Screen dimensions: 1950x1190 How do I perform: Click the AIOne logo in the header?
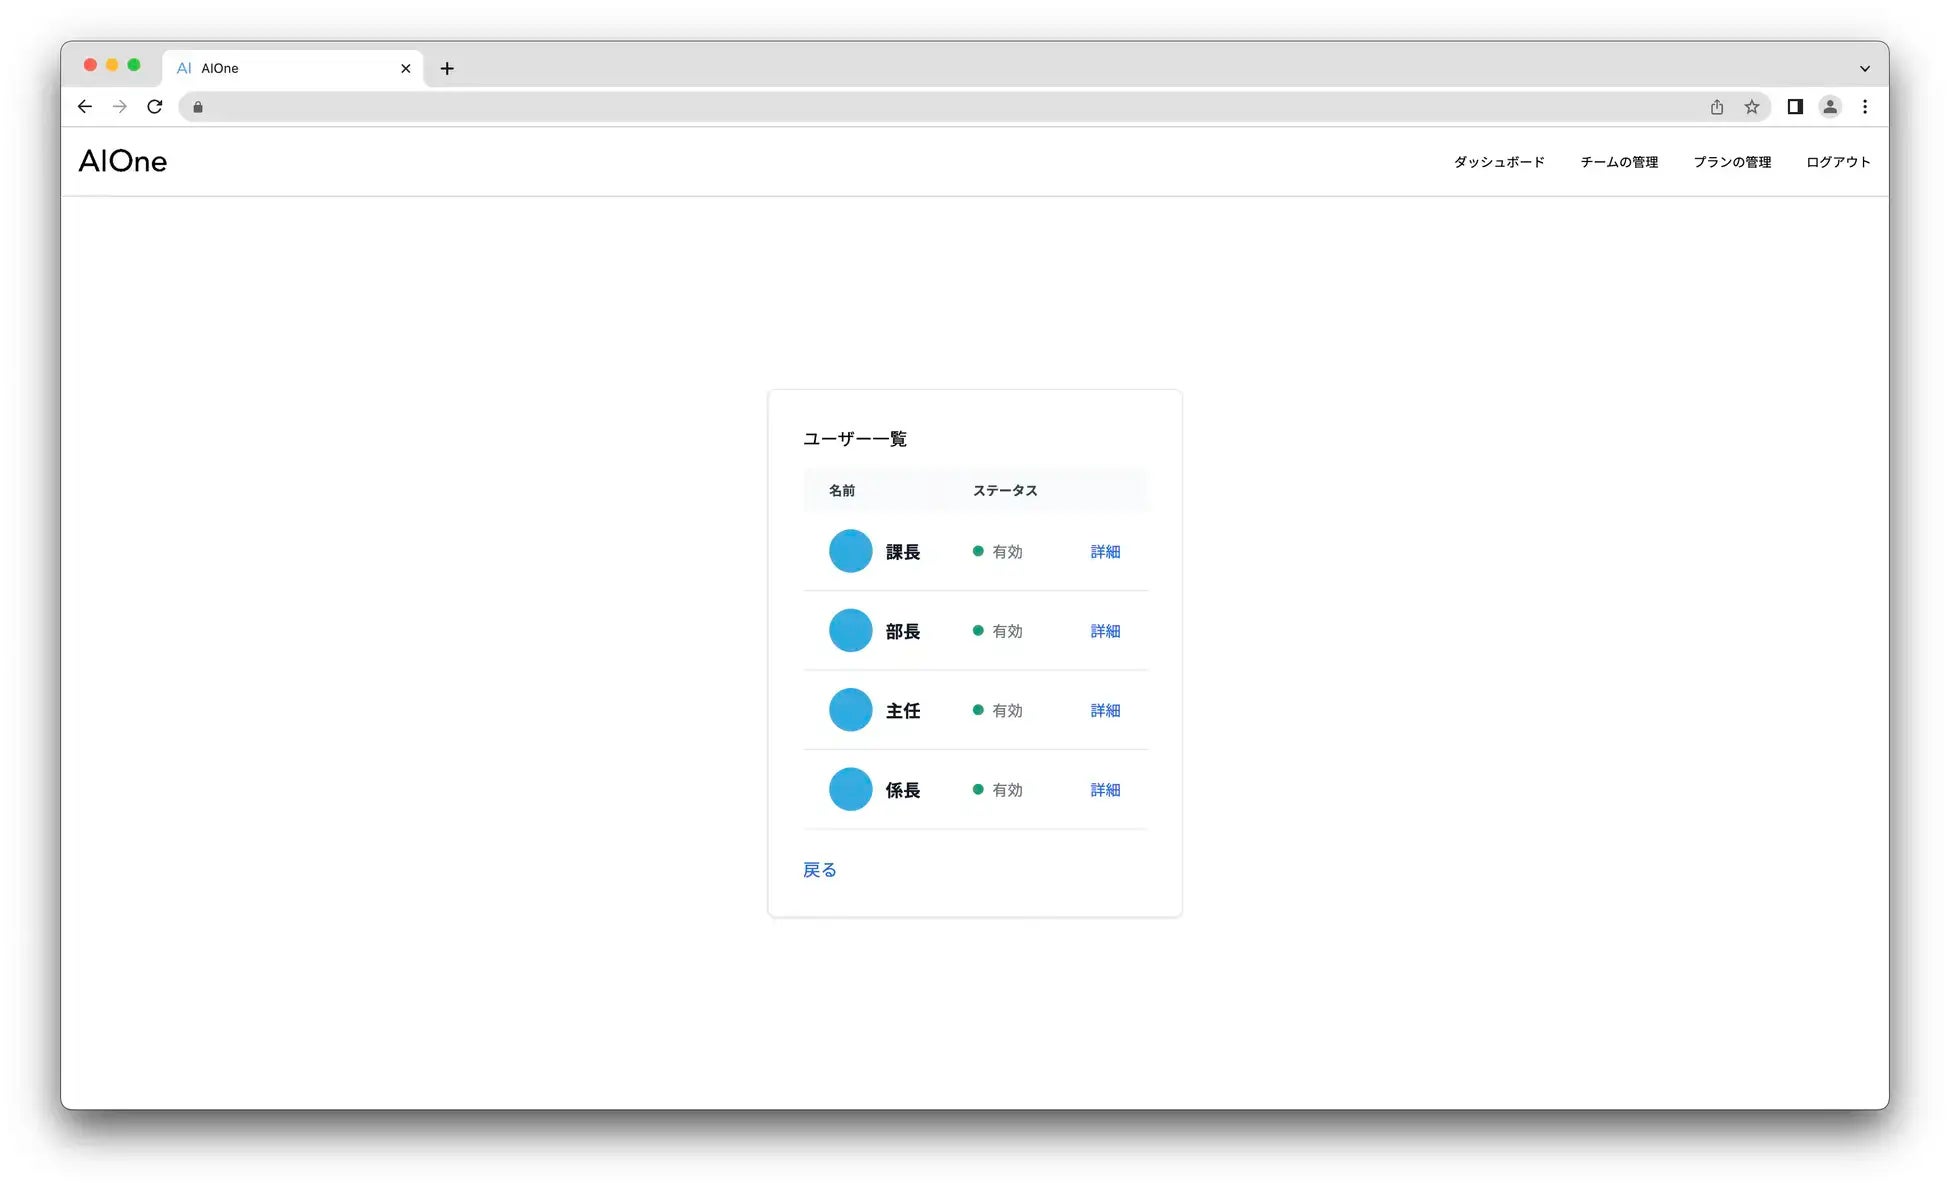[123, 161]
